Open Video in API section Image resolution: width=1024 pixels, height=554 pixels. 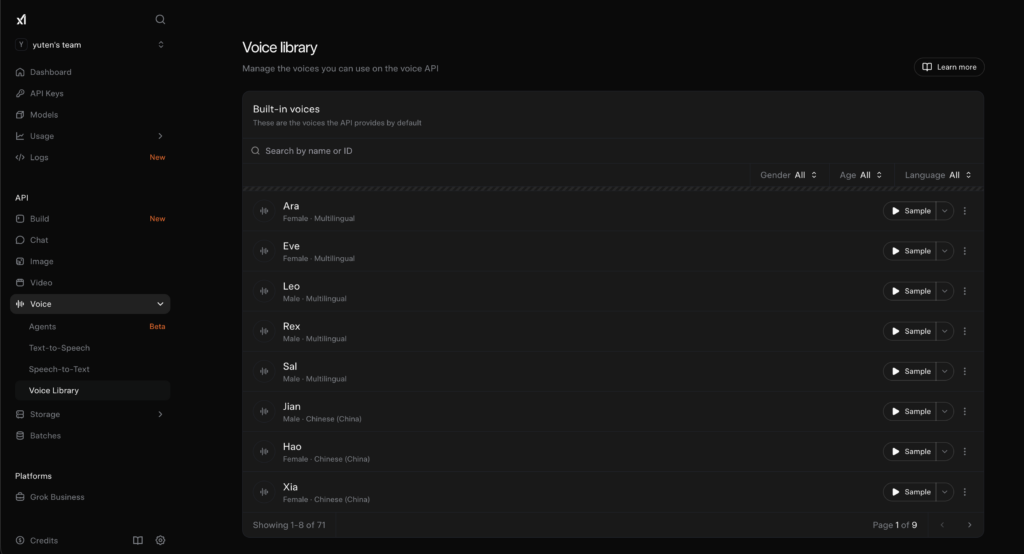point(90,283)
